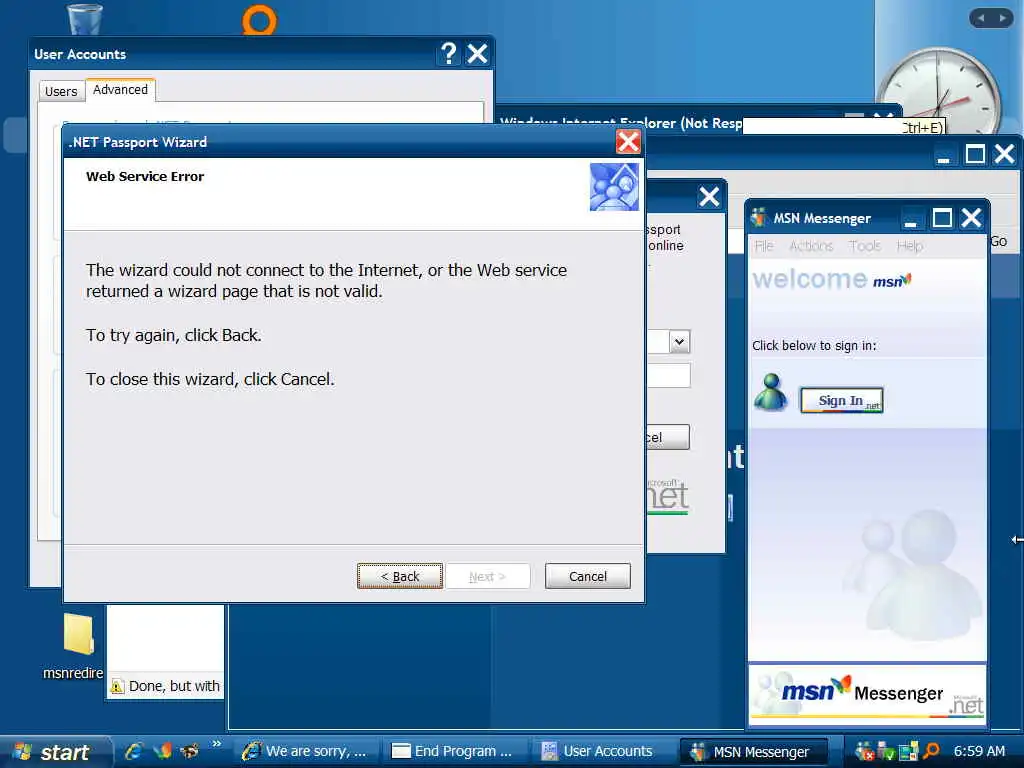Viewport: 1024px width, 768px height.
Task: Open the Tools menu in MSN Messenger
Action: pyautogui.click(x=865, y=246)
